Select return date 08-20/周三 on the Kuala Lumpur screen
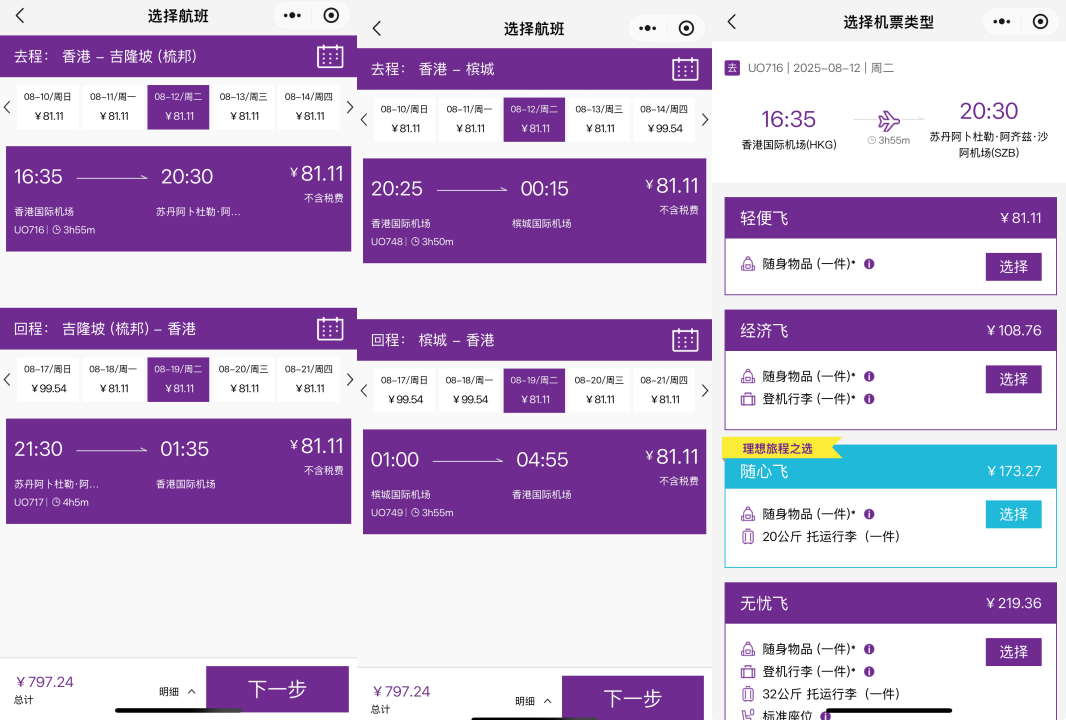The width and height of the screenshot is (1066, 720). click(x=243, y=379)
